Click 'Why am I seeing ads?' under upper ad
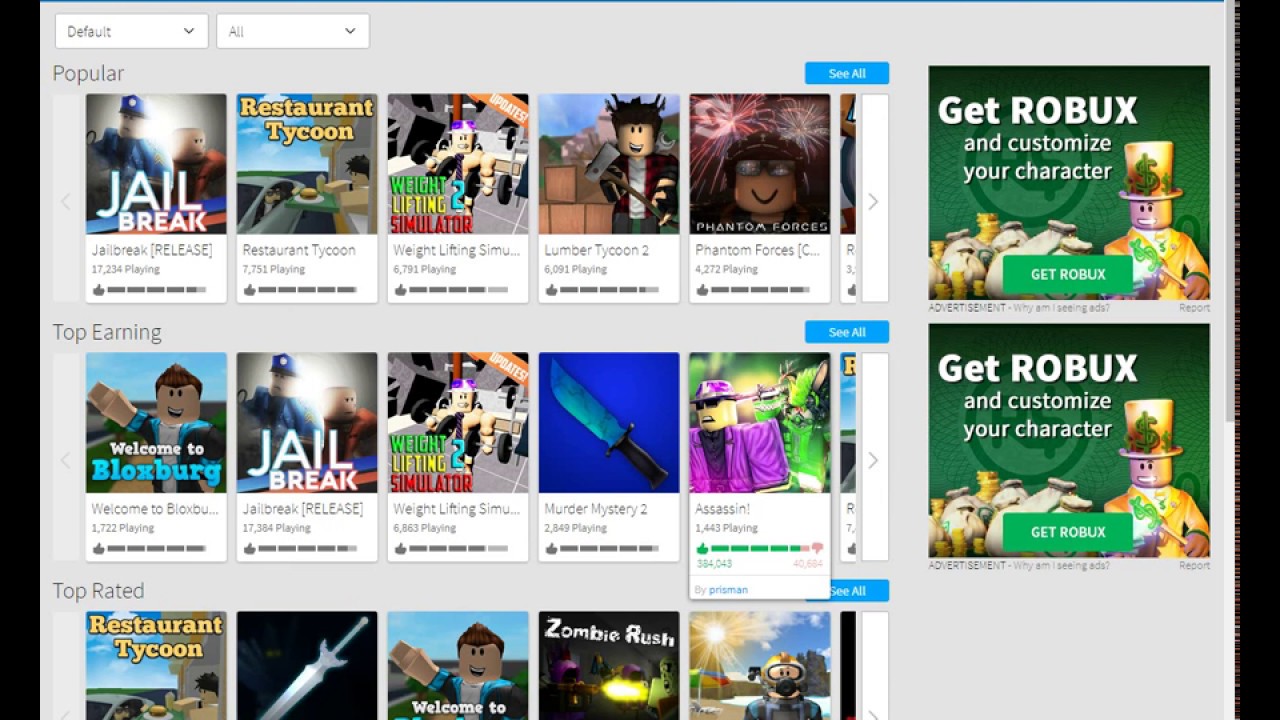1280x720 pixels. pyautogui.click(x=1061, y=308)
